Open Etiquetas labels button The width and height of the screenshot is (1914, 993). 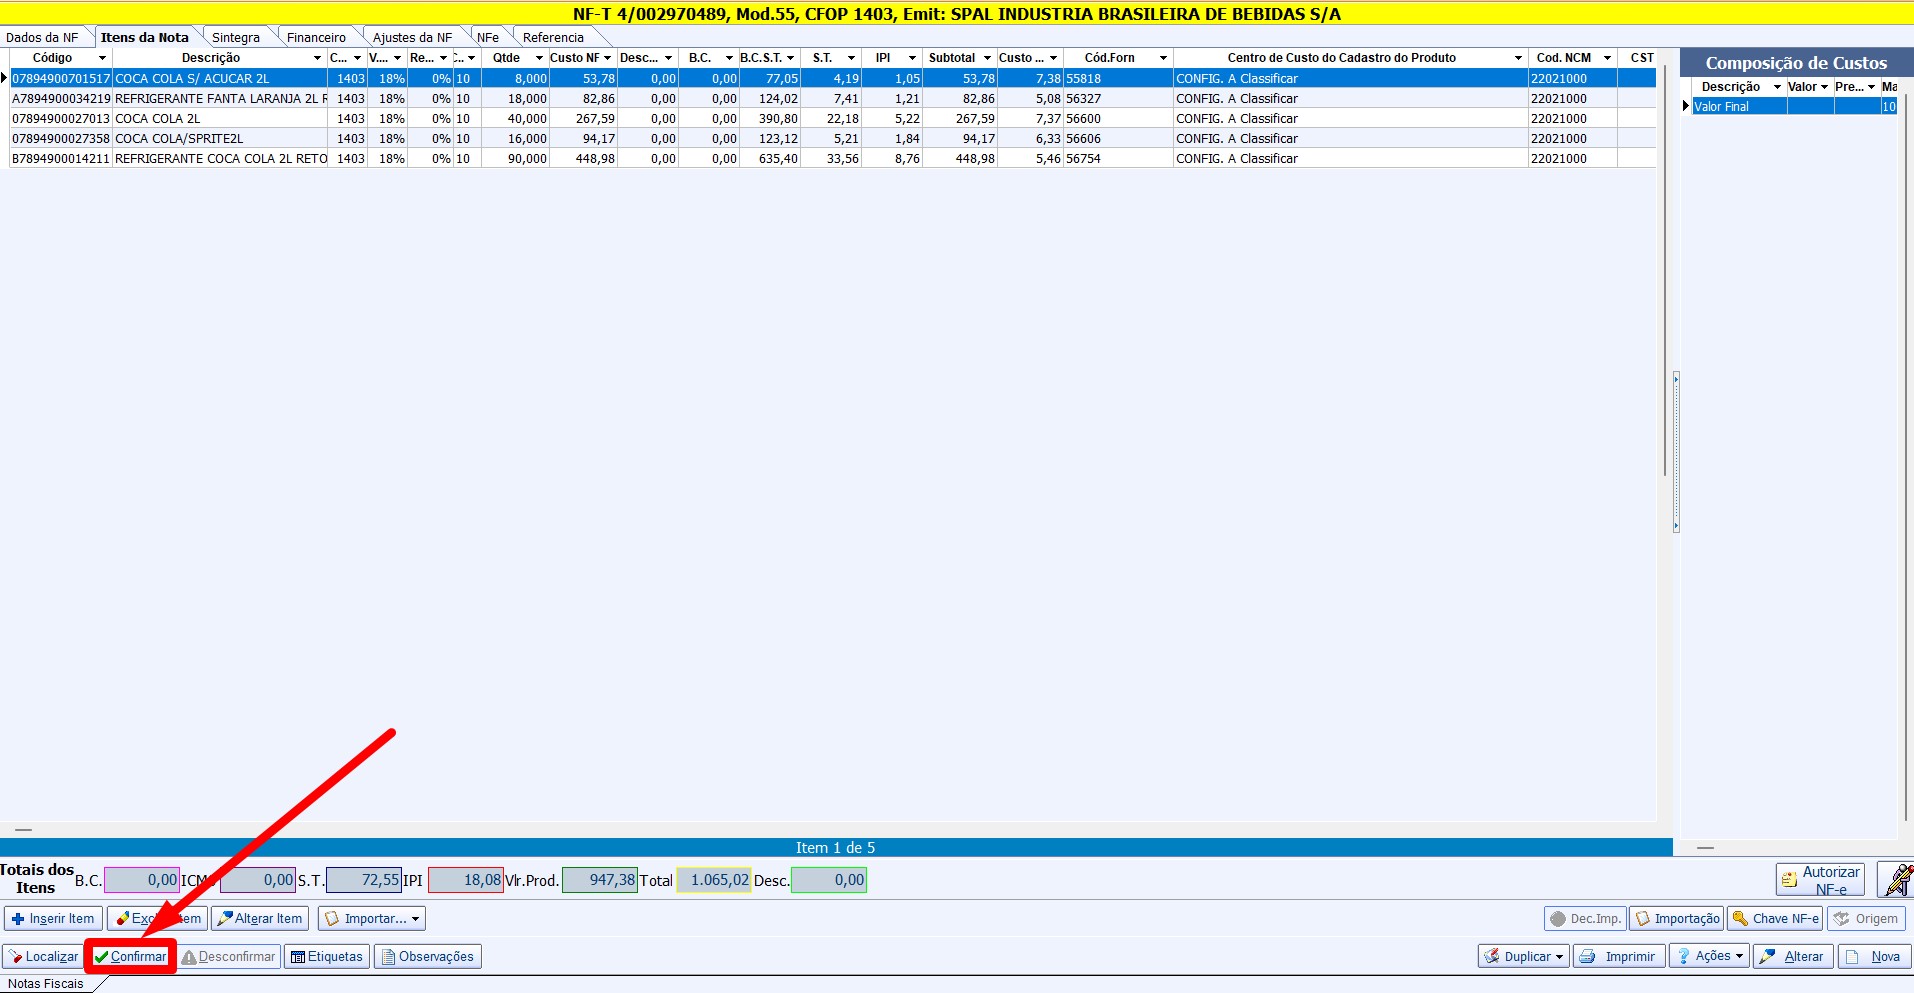[x=327, y=956]
